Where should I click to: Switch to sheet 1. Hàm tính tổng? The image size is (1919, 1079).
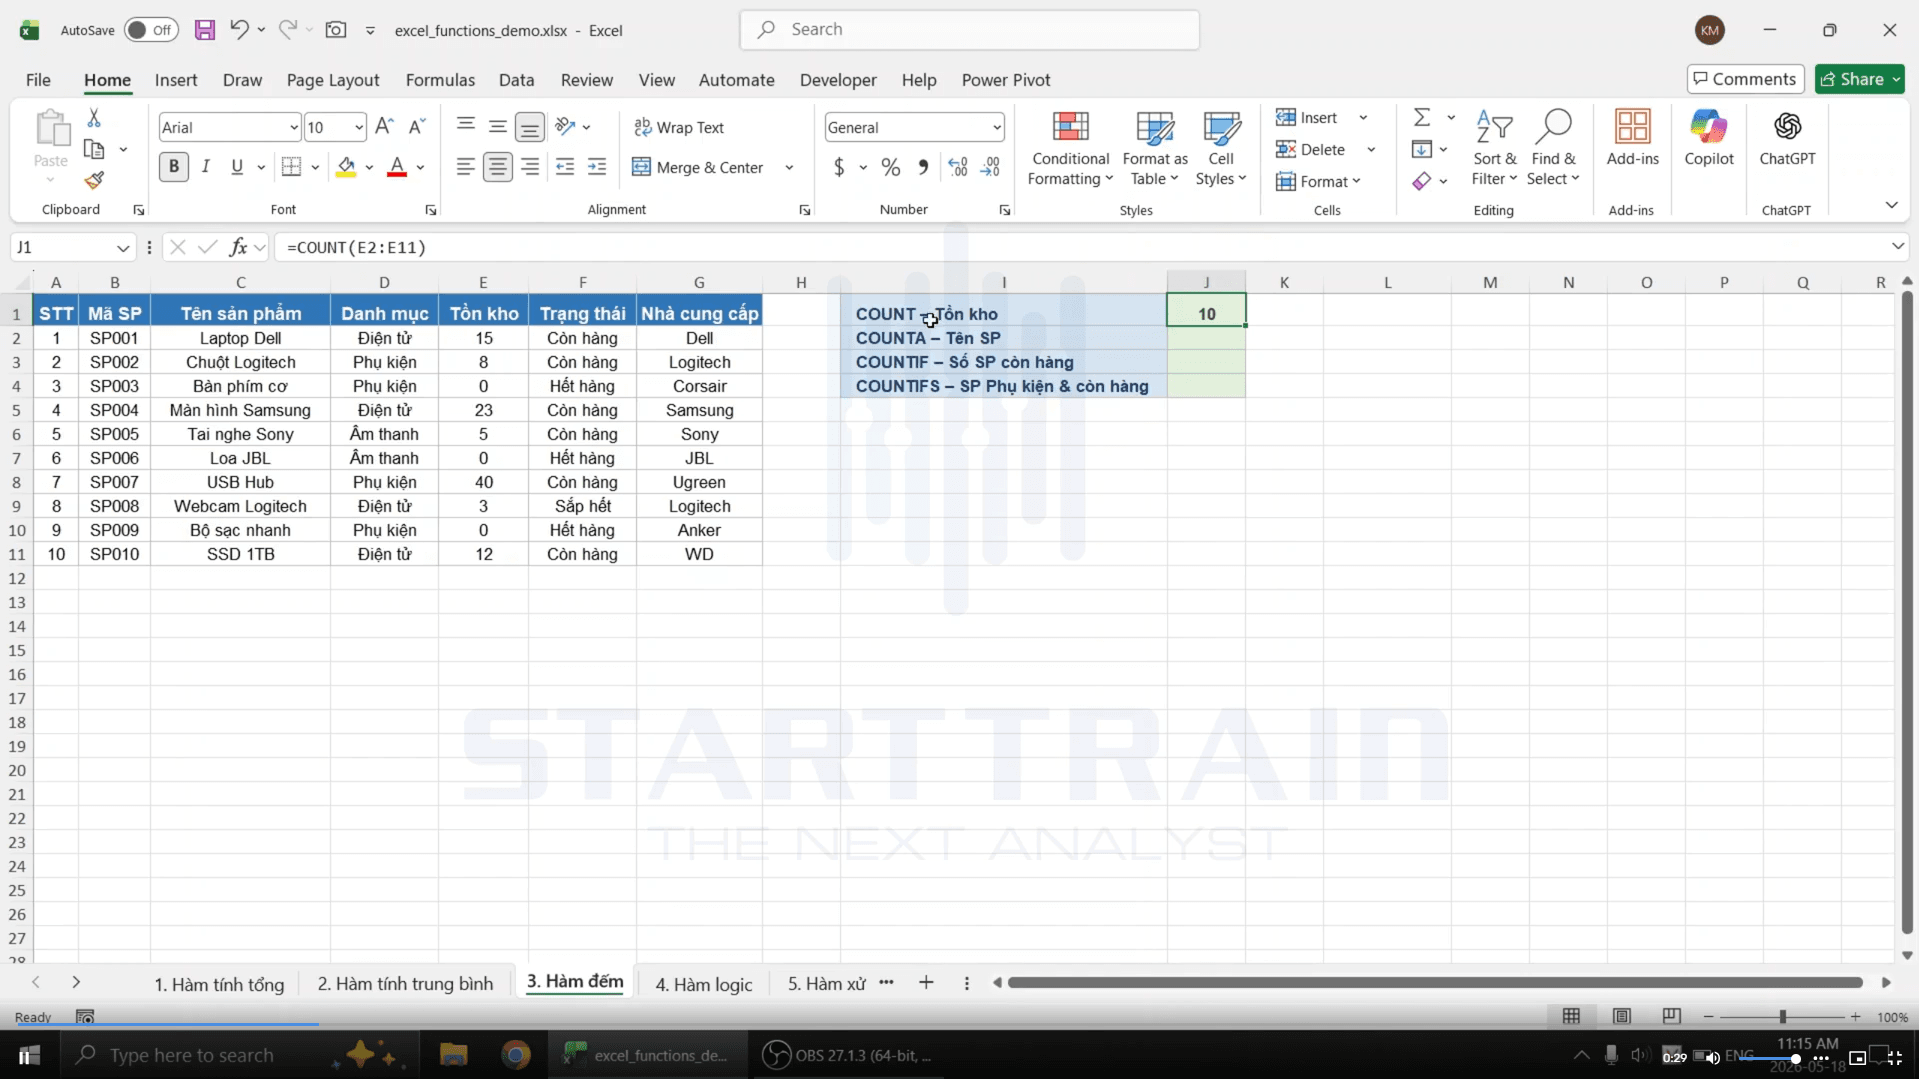click(x=219, y=984)
